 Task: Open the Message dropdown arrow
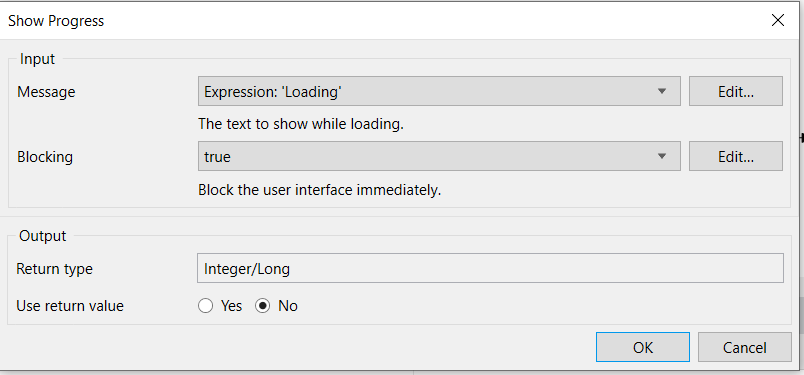click(x=661, y=91)
